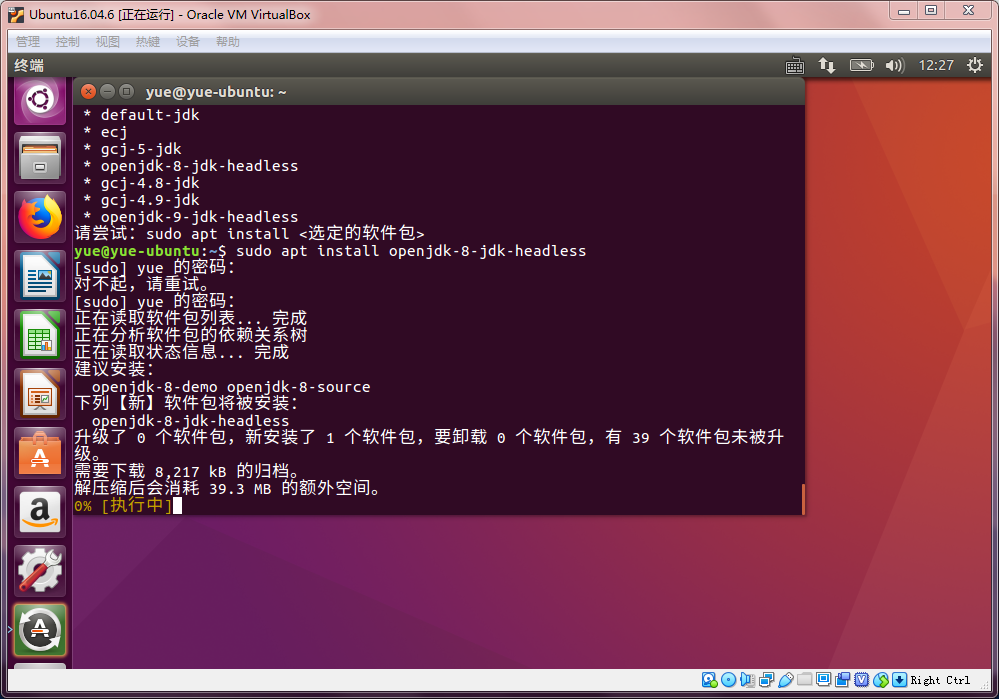Click the 'openjdk-8-demo openjdk-8-source' suggestion line

coord(231,387)
